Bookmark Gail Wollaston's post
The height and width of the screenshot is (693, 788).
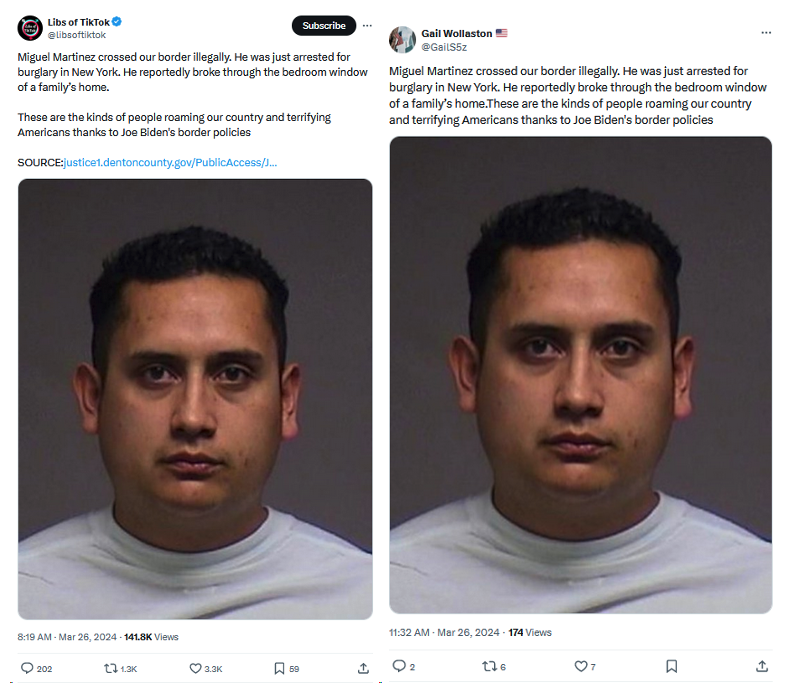(671, 666)
